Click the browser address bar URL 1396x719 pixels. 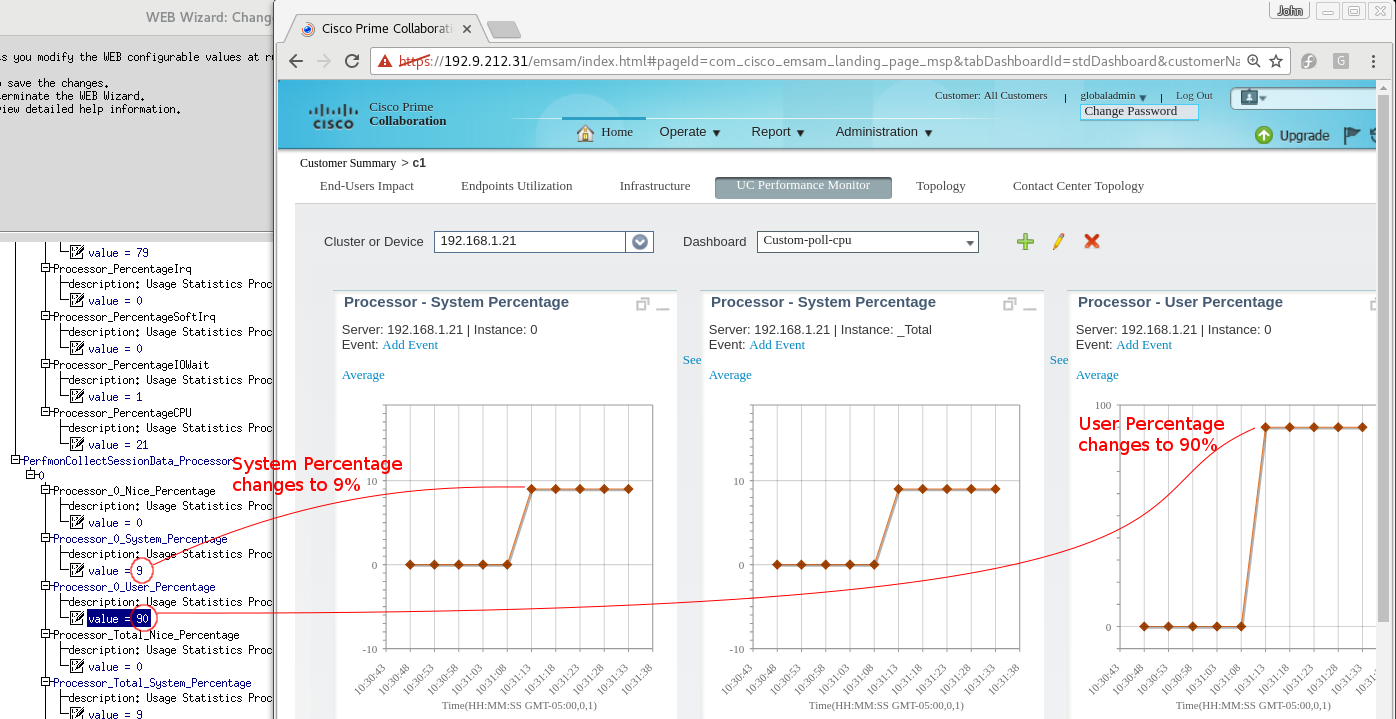tap(819, 61)
